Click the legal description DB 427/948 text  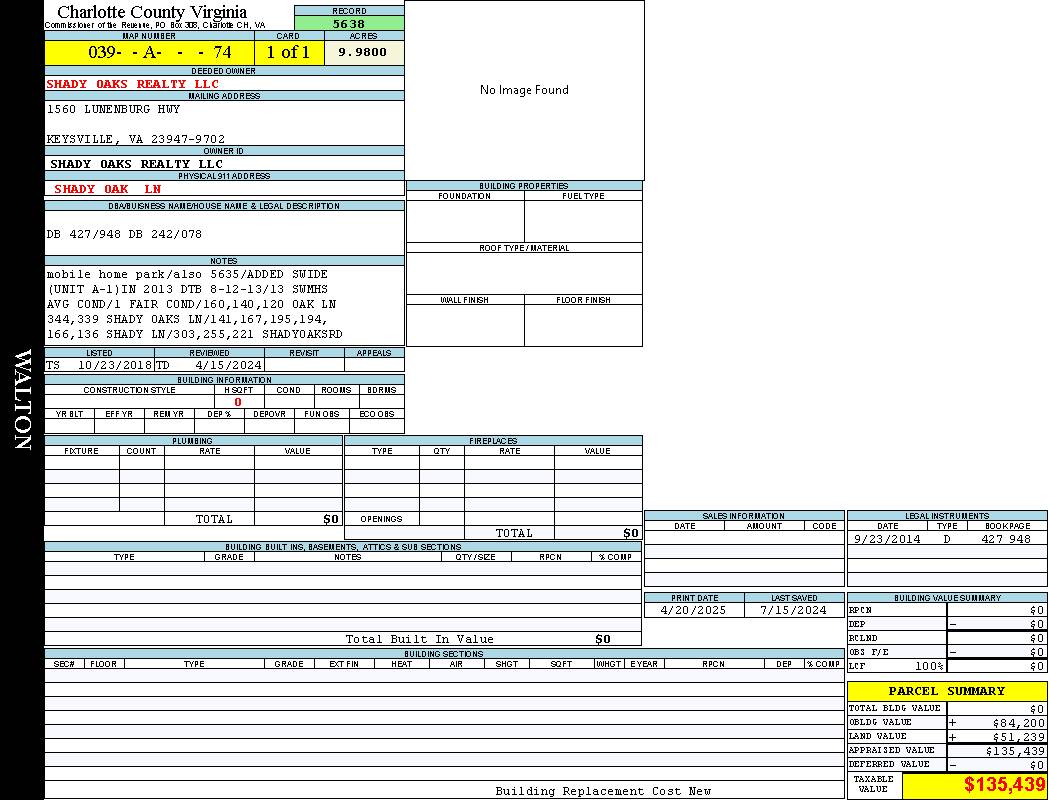pos(124,234)
